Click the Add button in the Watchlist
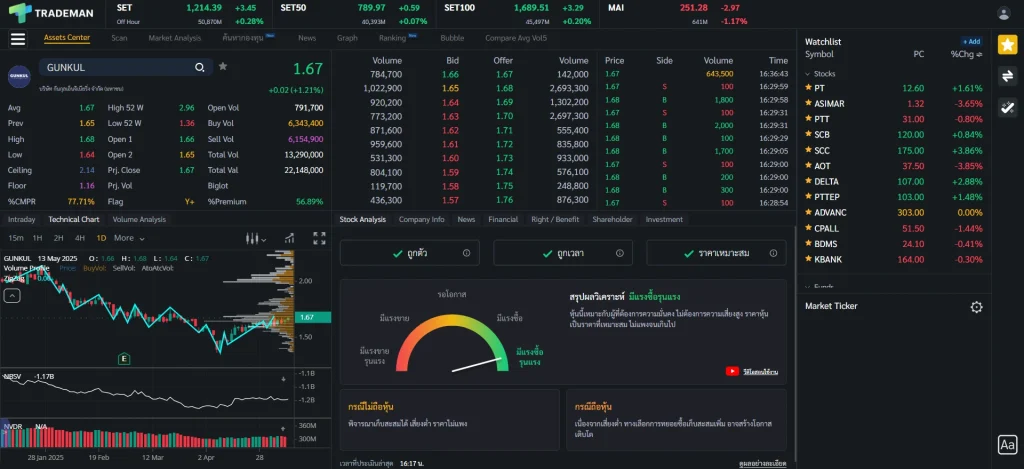The image size is (1024, 469). pyautogui.click(x=971, y=42)
